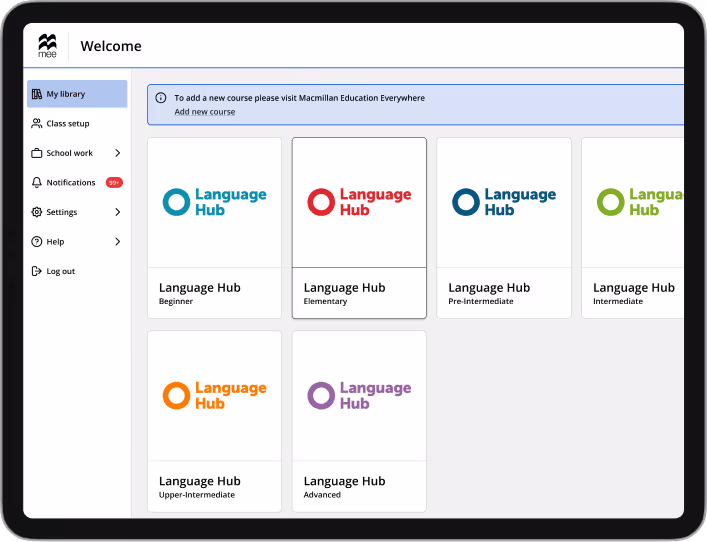The height and width of the screenshot is (542, 707).
Task: Click the info icon in banner
Action: coord(161,98)
